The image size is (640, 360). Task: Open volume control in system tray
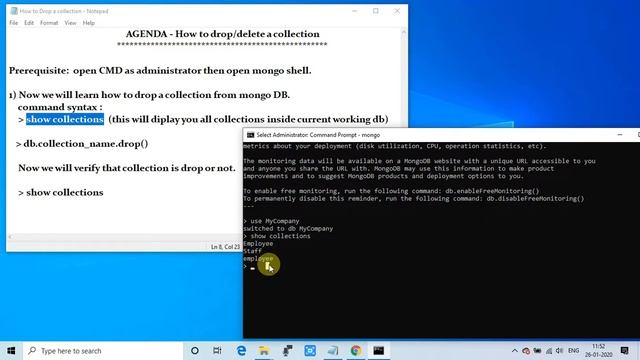click(560, 351)
